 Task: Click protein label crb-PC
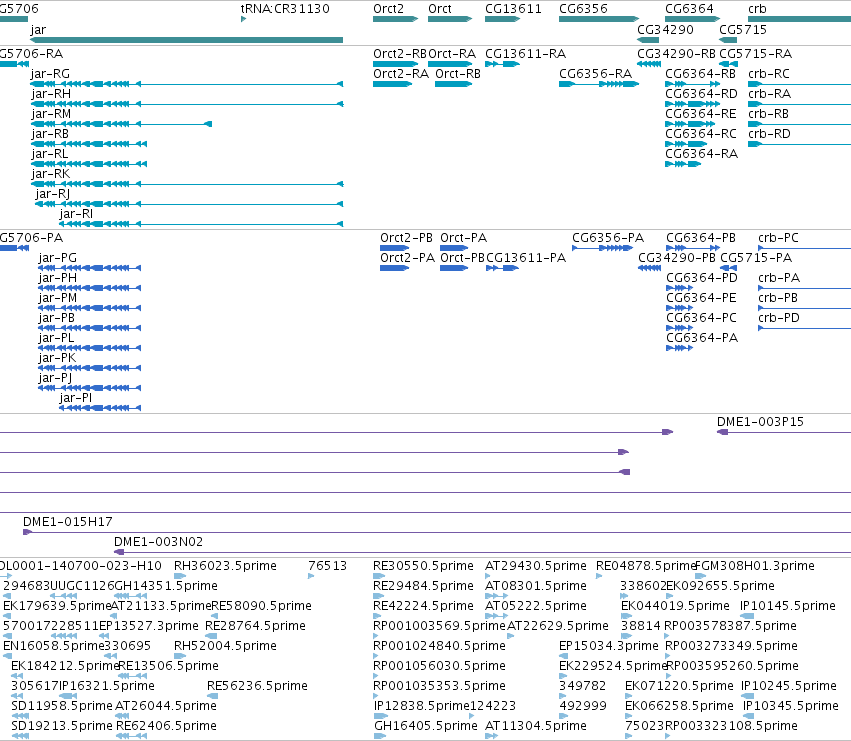(x=778, y=238)
